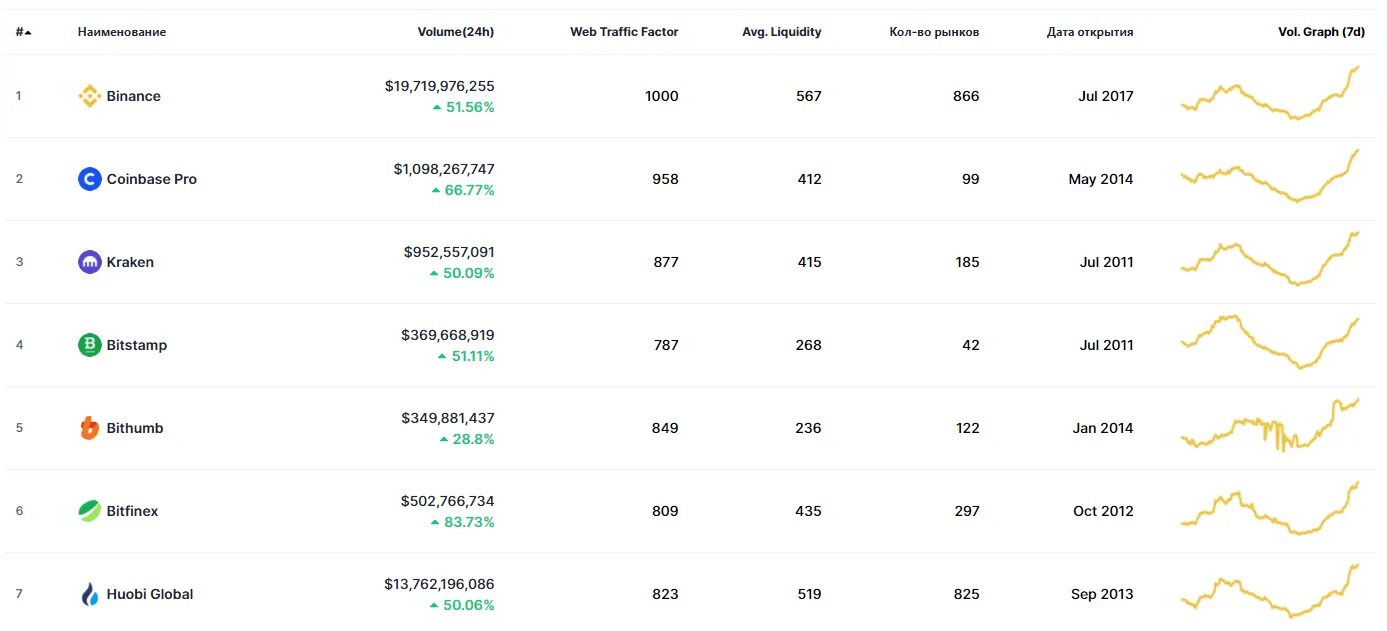Open the Kraken exchange name link
The width and height of the screenshot is (1387, 631).
pyautogui.click(x=130, y=262)
